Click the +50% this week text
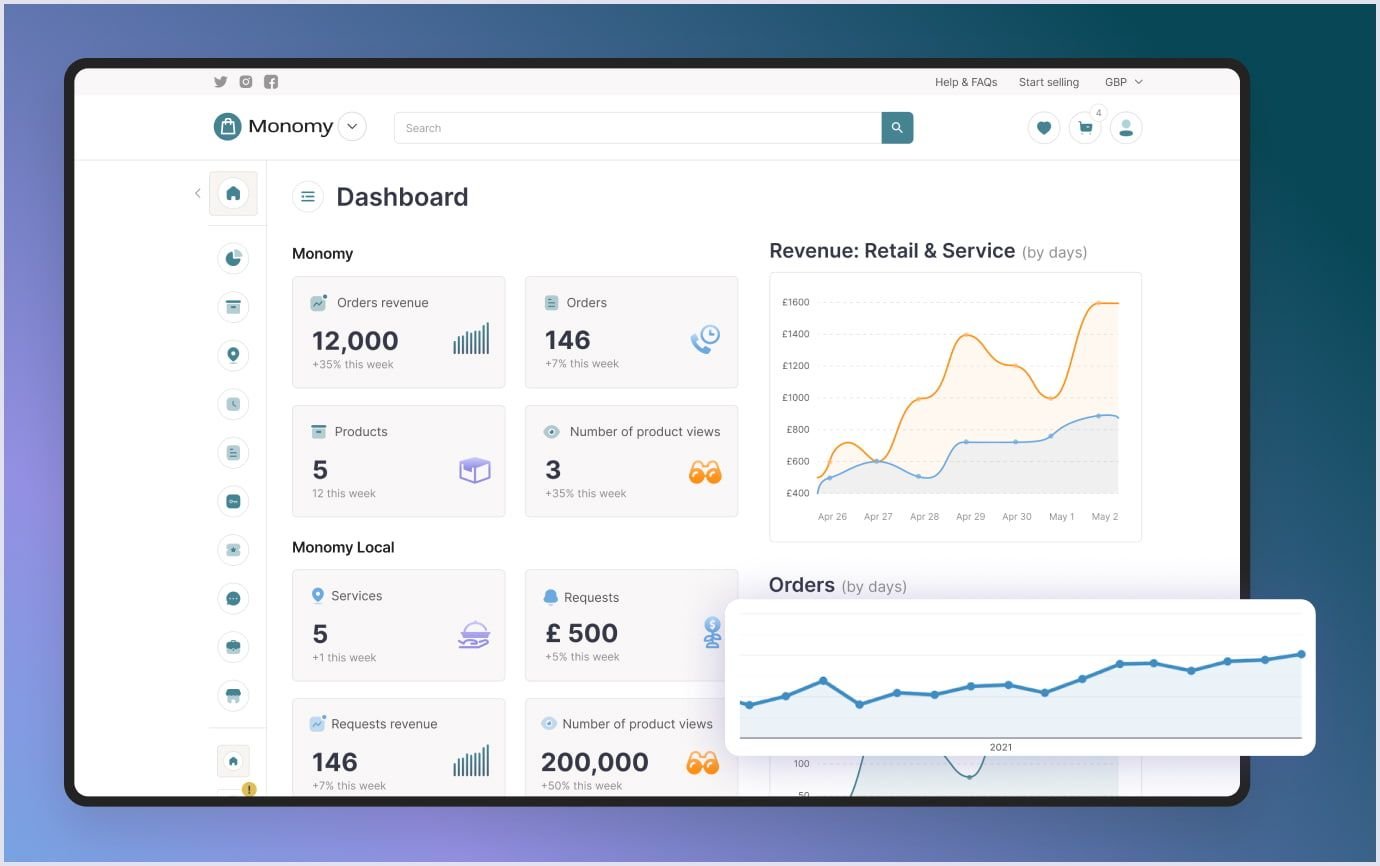This screenshot has height=866, width=1380. click(582, 786)
